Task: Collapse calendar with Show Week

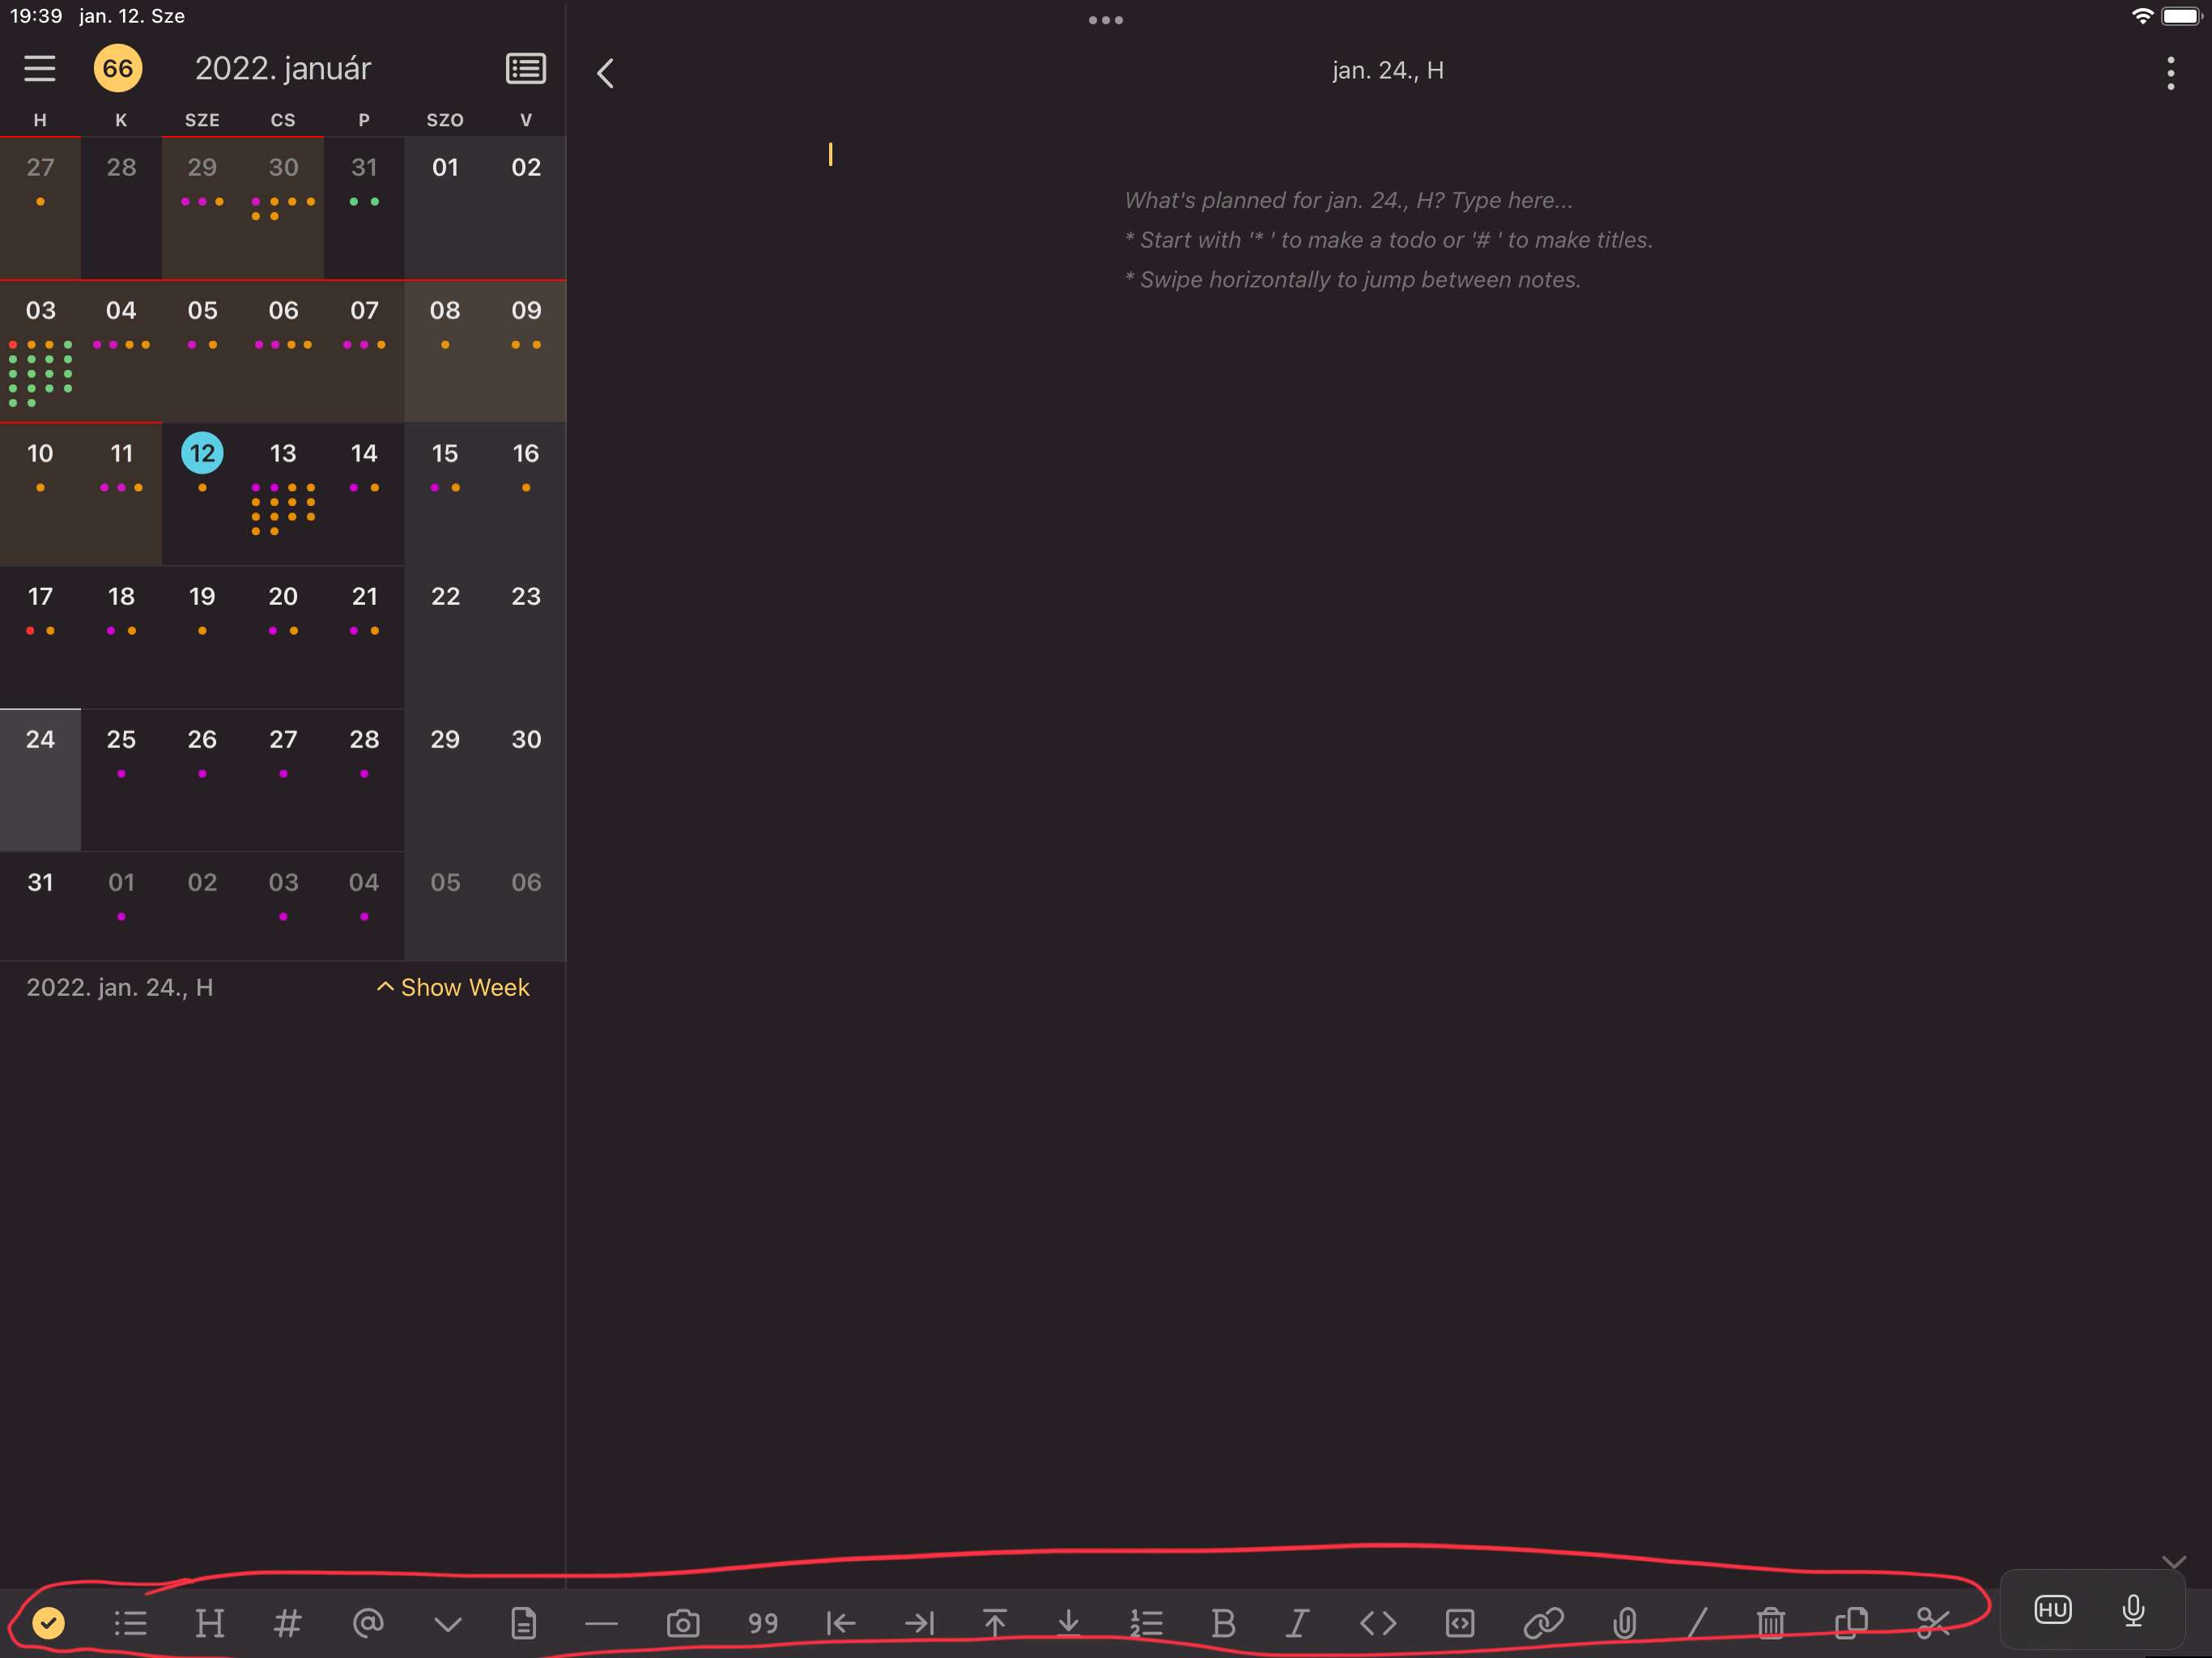Action: [453, 987]
